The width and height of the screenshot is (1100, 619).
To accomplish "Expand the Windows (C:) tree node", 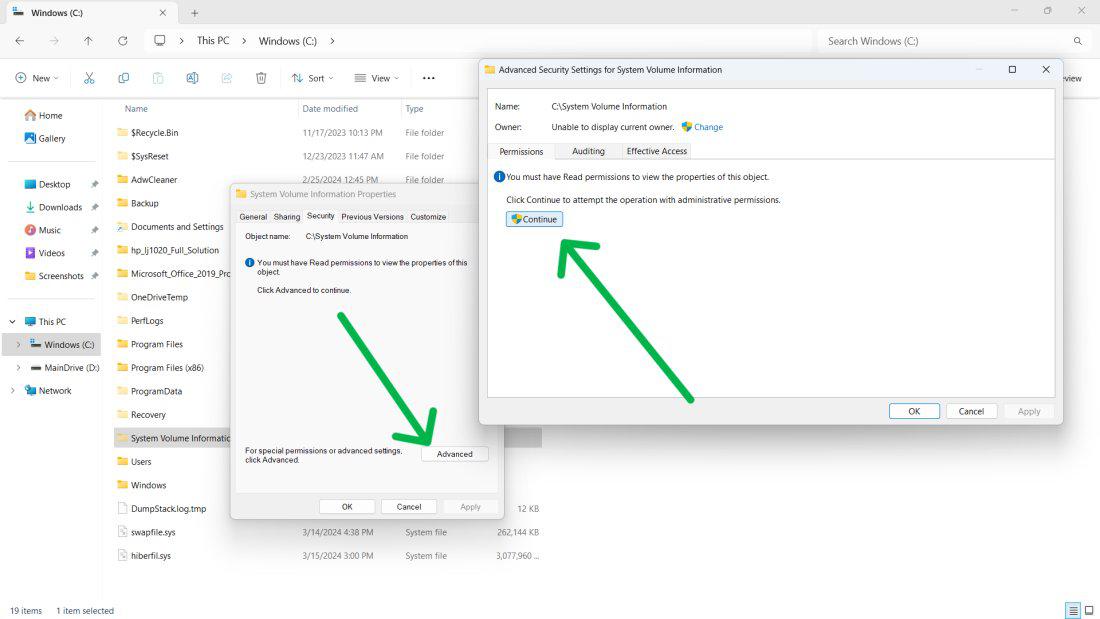I will pos(18,345).
